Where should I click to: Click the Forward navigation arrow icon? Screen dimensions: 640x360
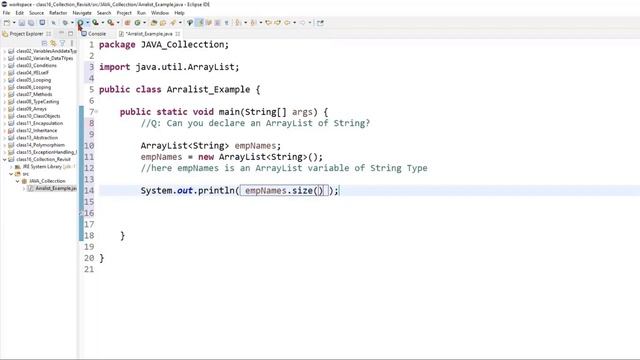click(x=302, y=23)
